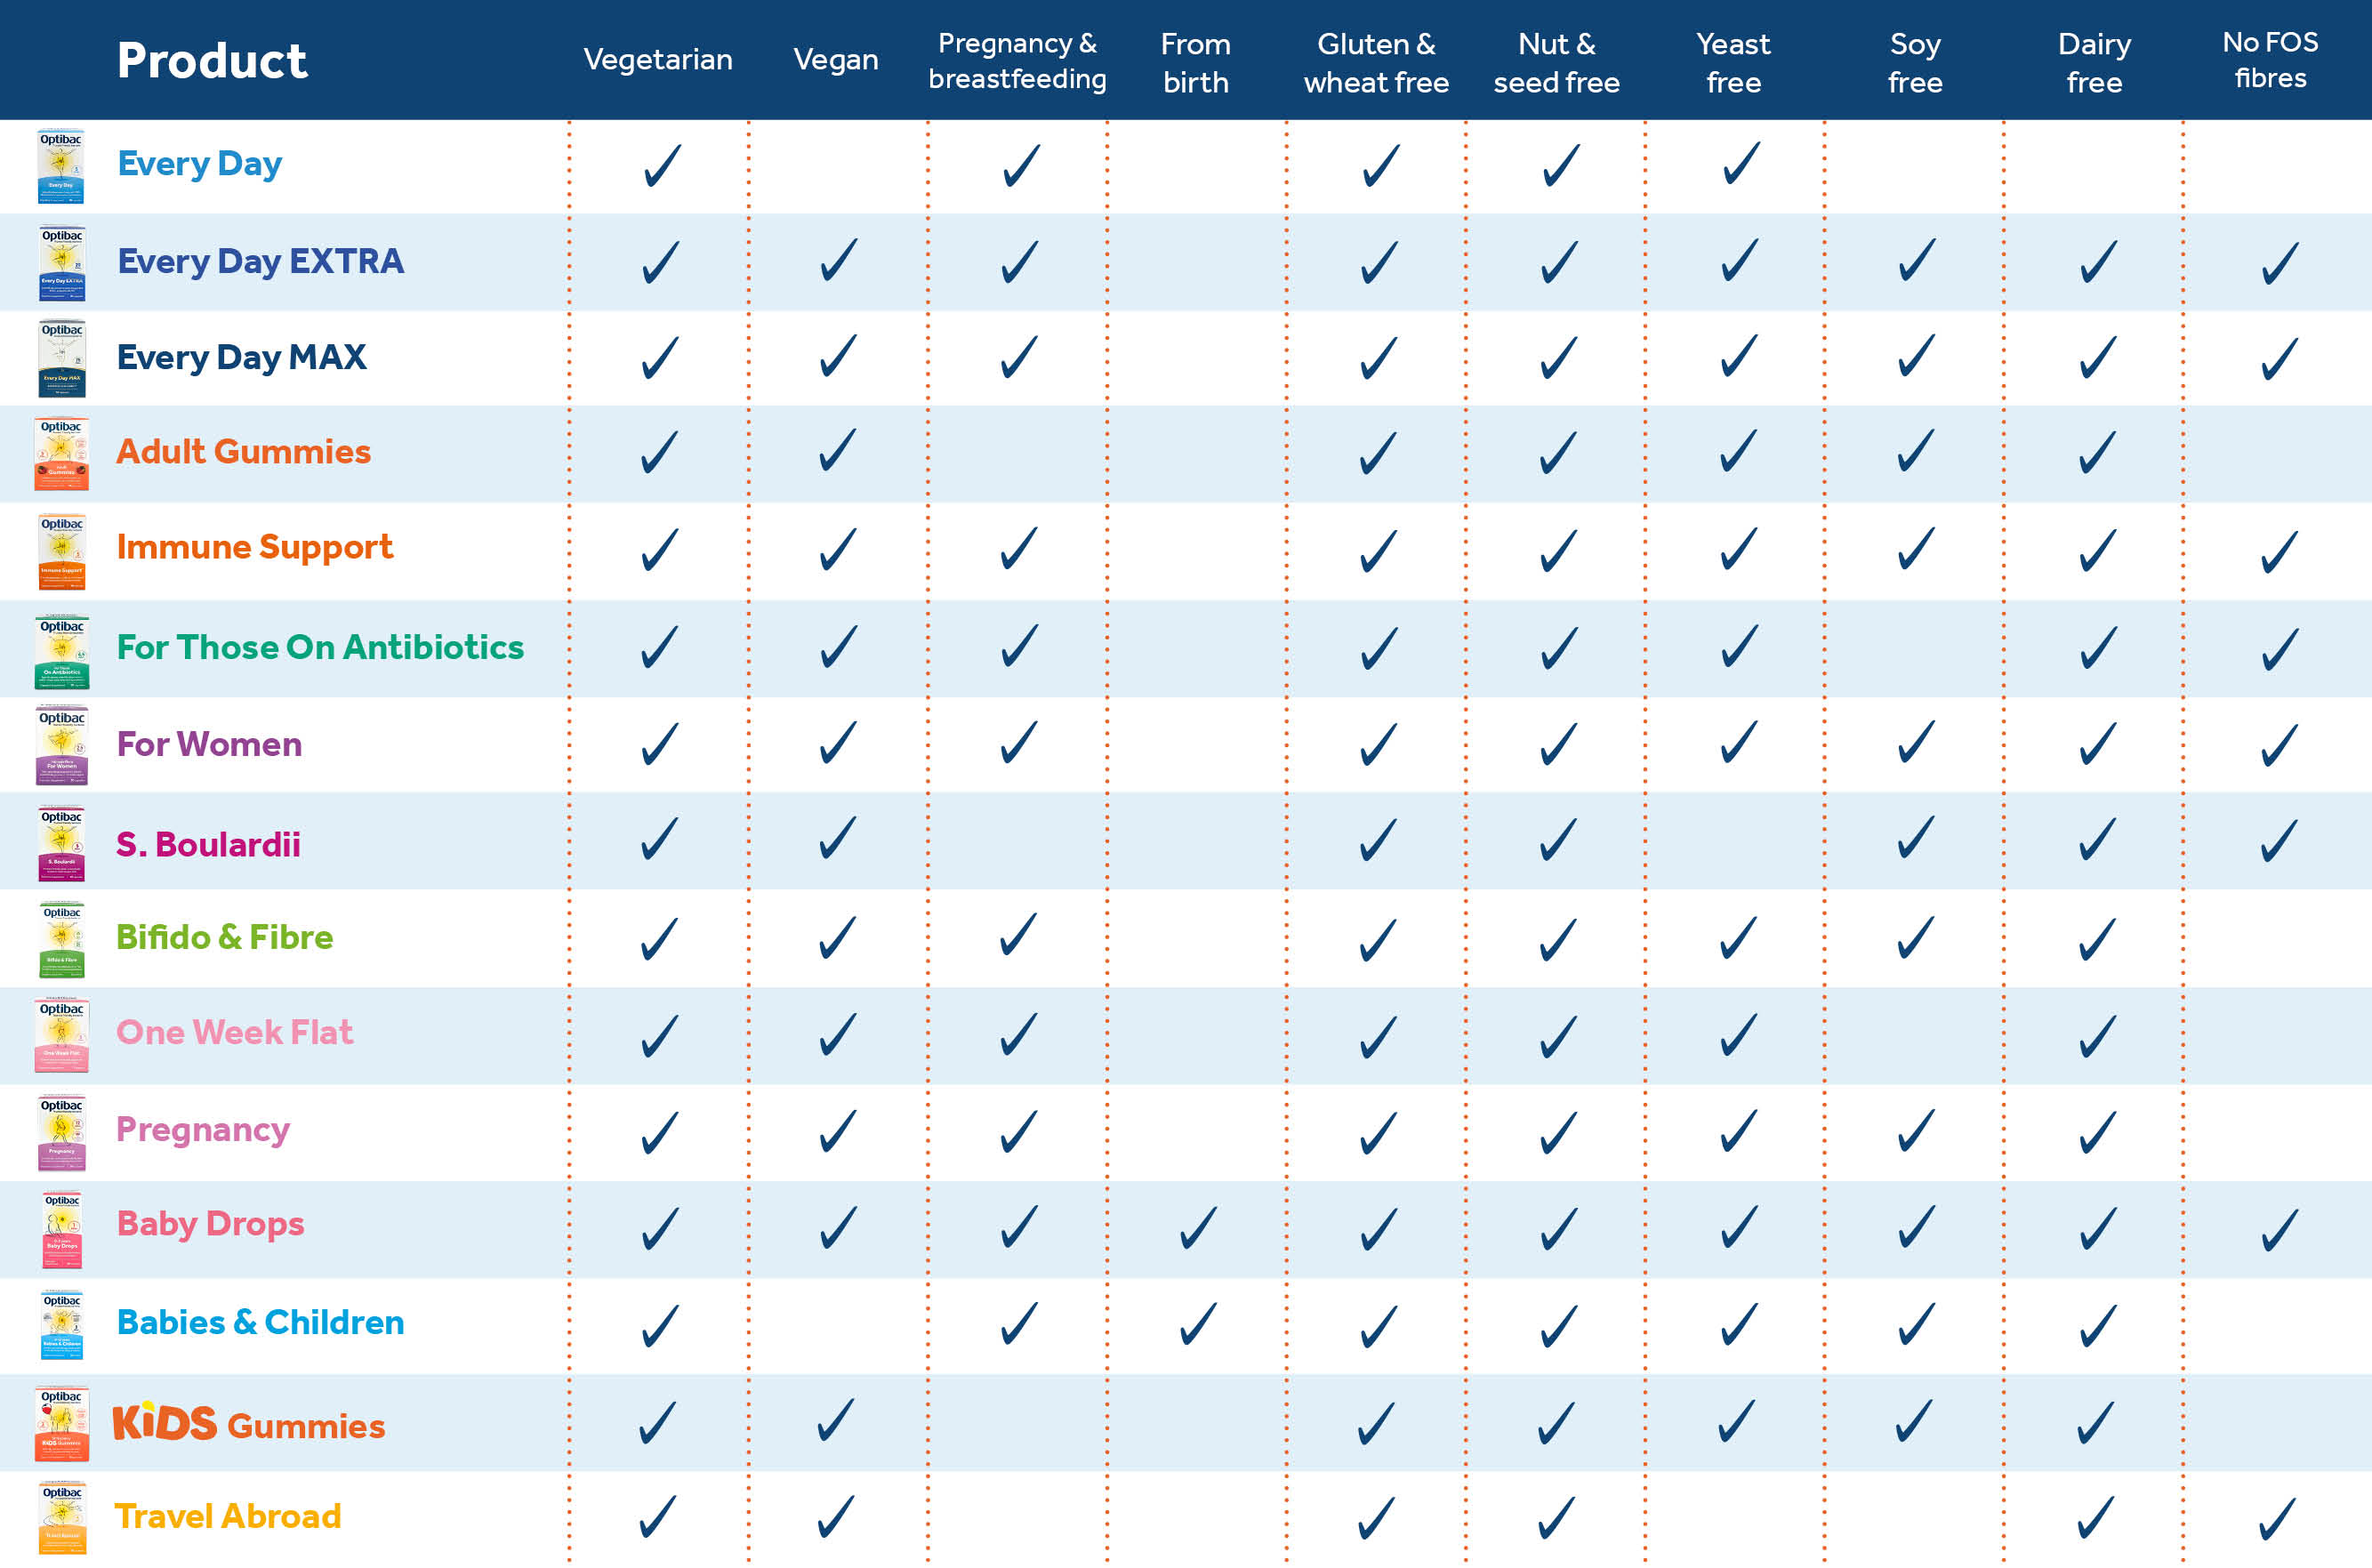Select the For Women product name

click(x=209, y=744)
